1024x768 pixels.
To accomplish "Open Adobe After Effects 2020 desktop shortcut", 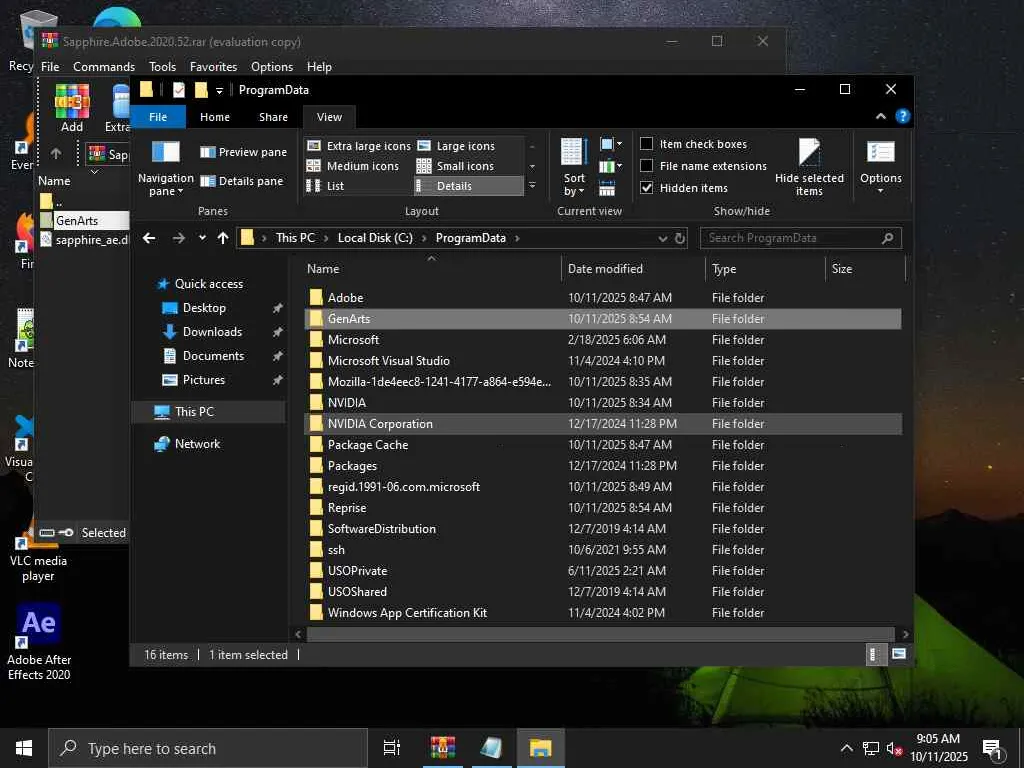I will [39, 643].
